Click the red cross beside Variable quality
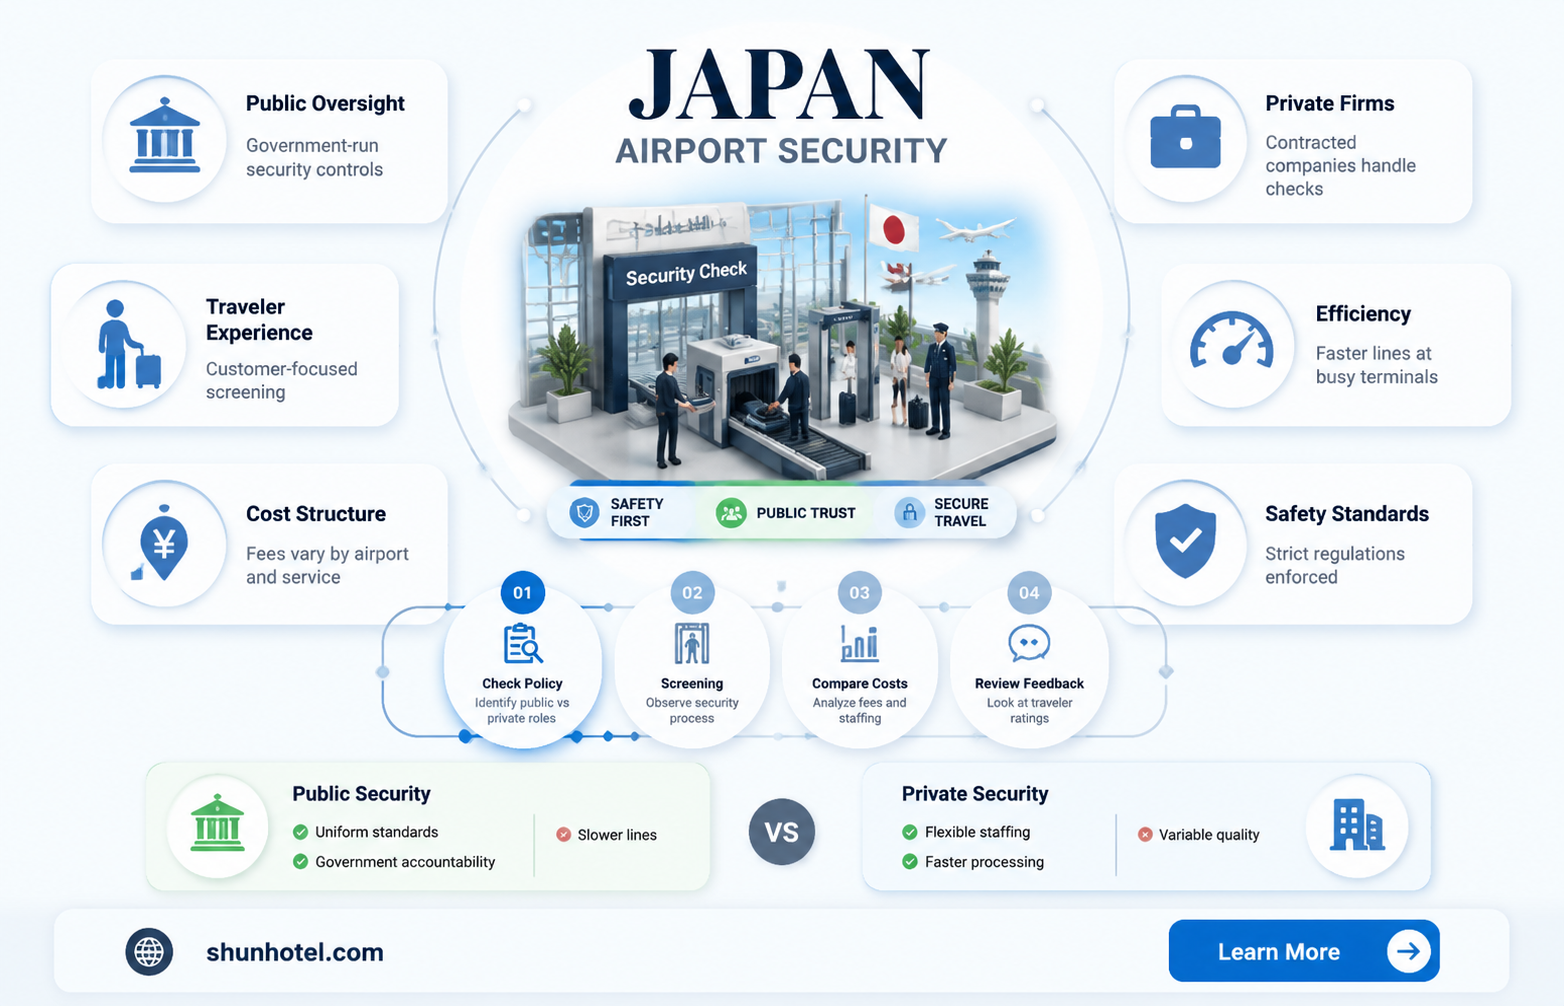1564x1006 pixels. click(1145, 834)
